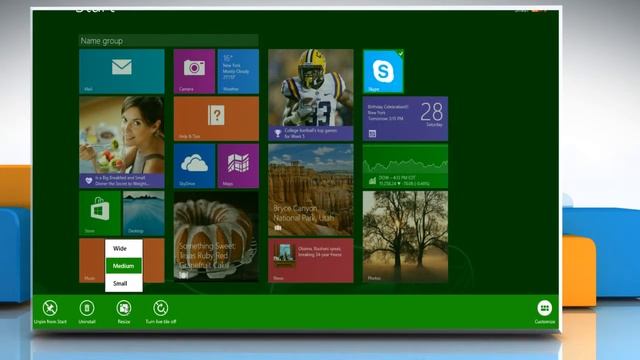Select the Food & Drink cake tile
This screenshot has height=360, width=640.
coord(216,237)
